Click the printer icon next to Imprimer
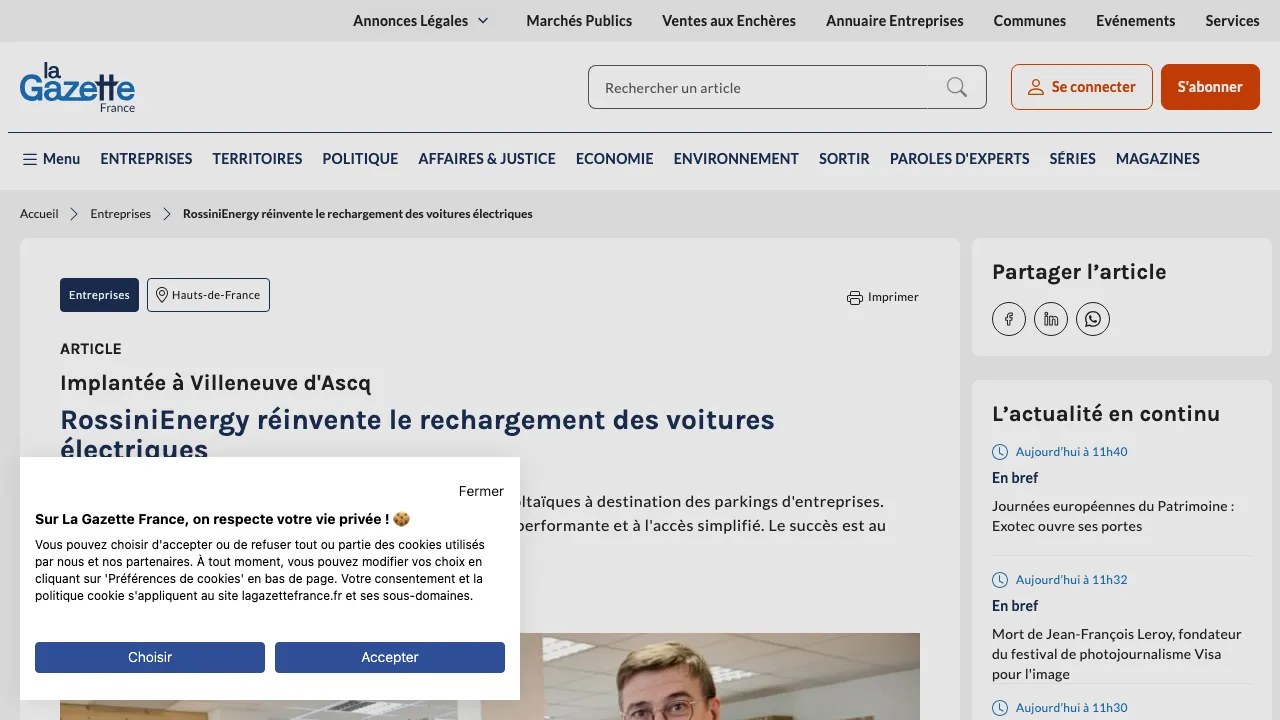 tap(855, 297)
